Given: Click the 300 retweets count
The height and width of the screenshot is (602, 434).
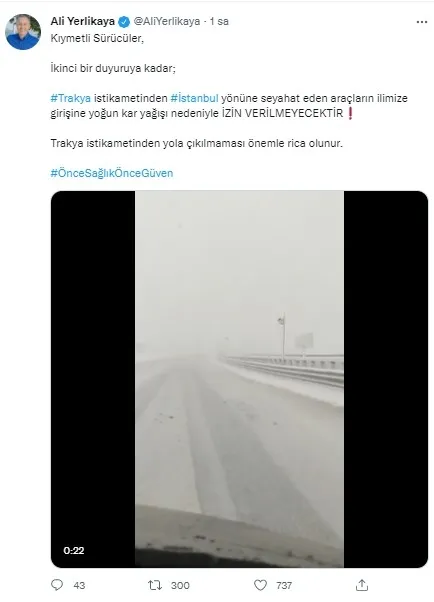Looking at the screenshot, I should click(180, 585).
